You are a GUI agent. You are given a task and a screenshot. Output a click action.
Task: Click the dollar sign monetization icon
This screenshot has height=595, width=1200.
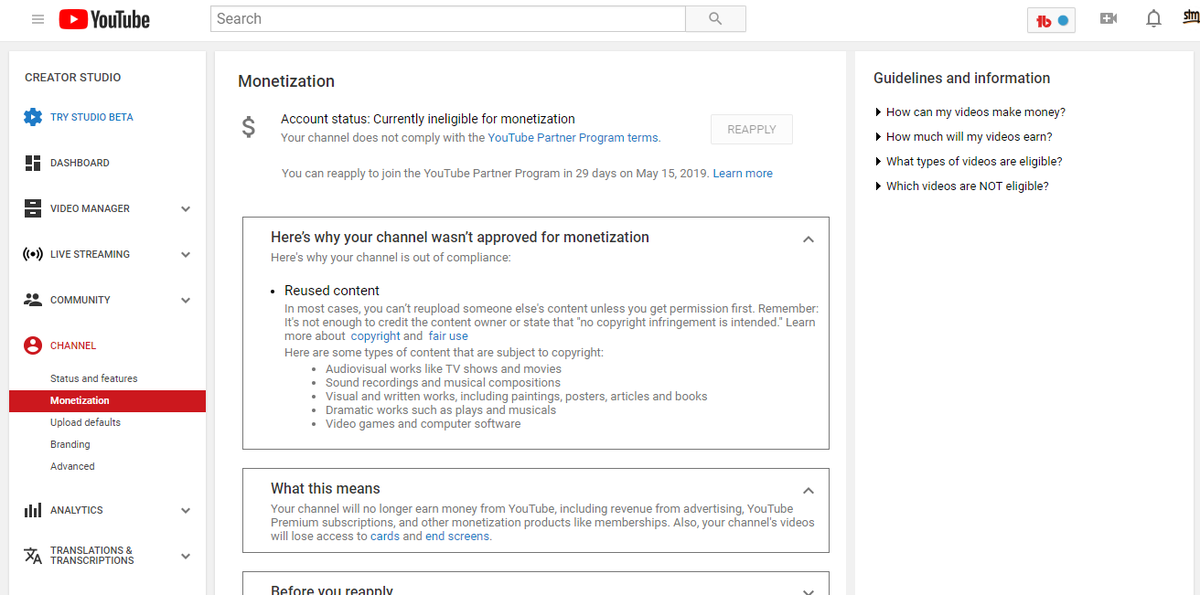(249, 128)
